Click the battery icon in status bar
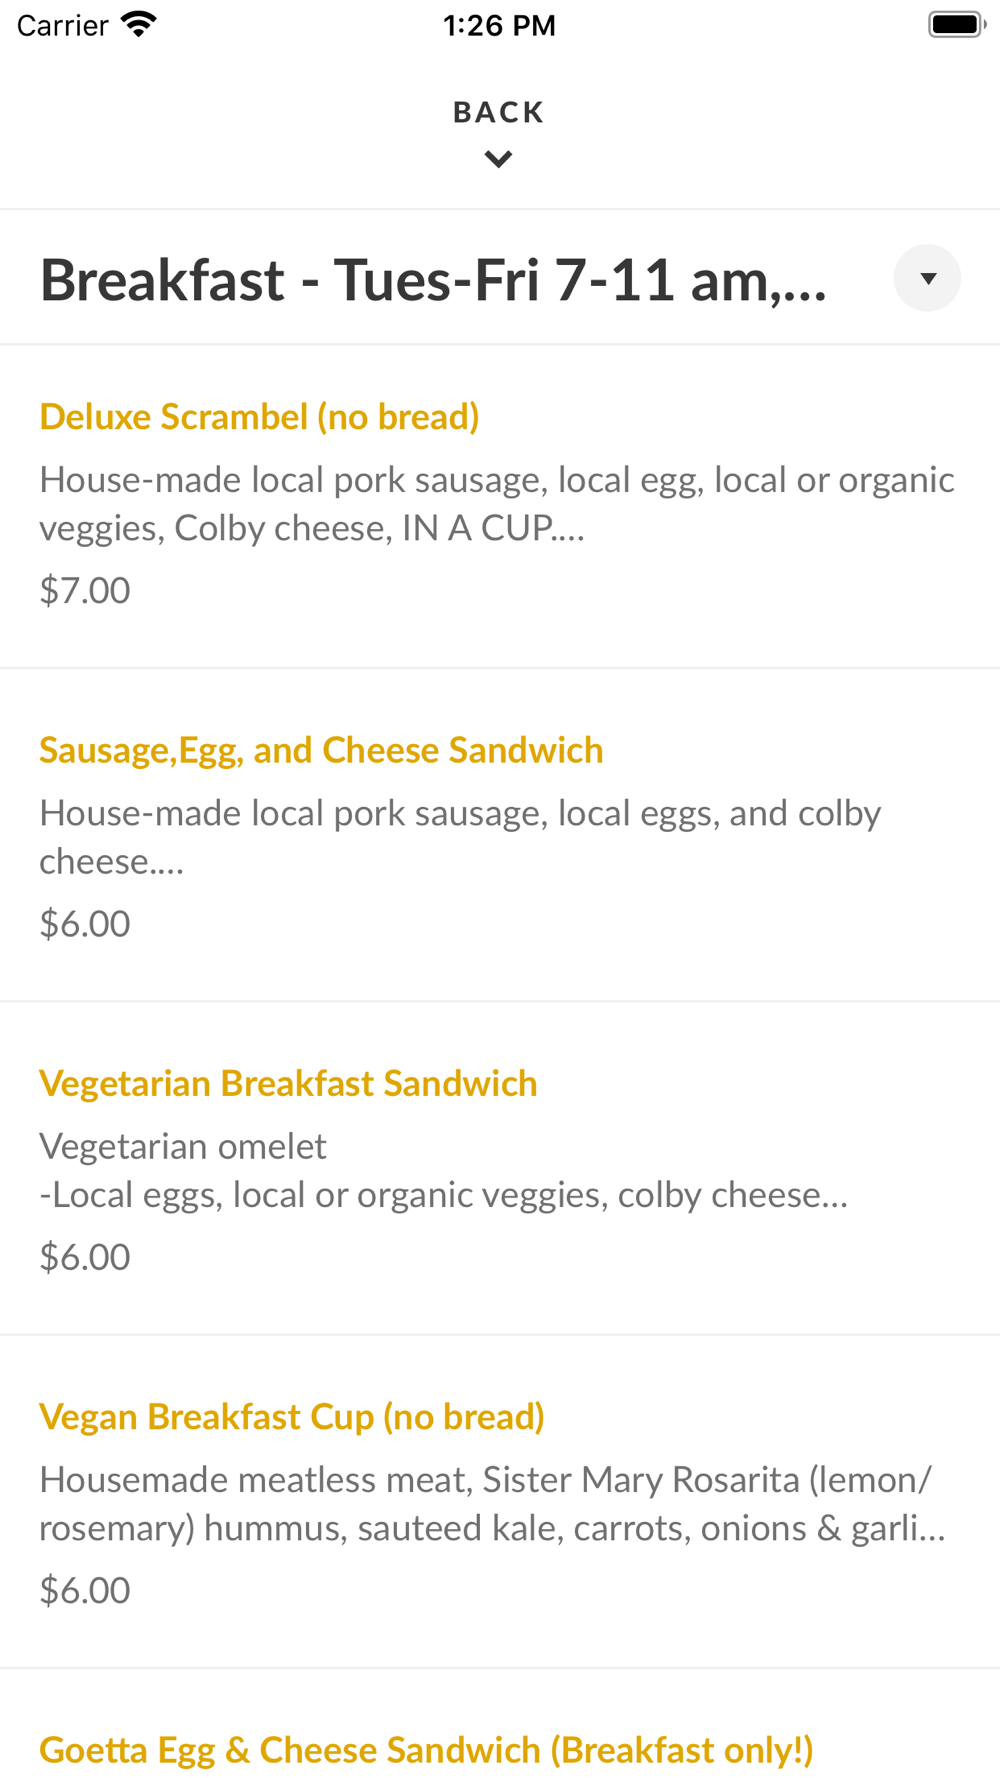Screen dimensions: 1000x1778 point(957,24)
